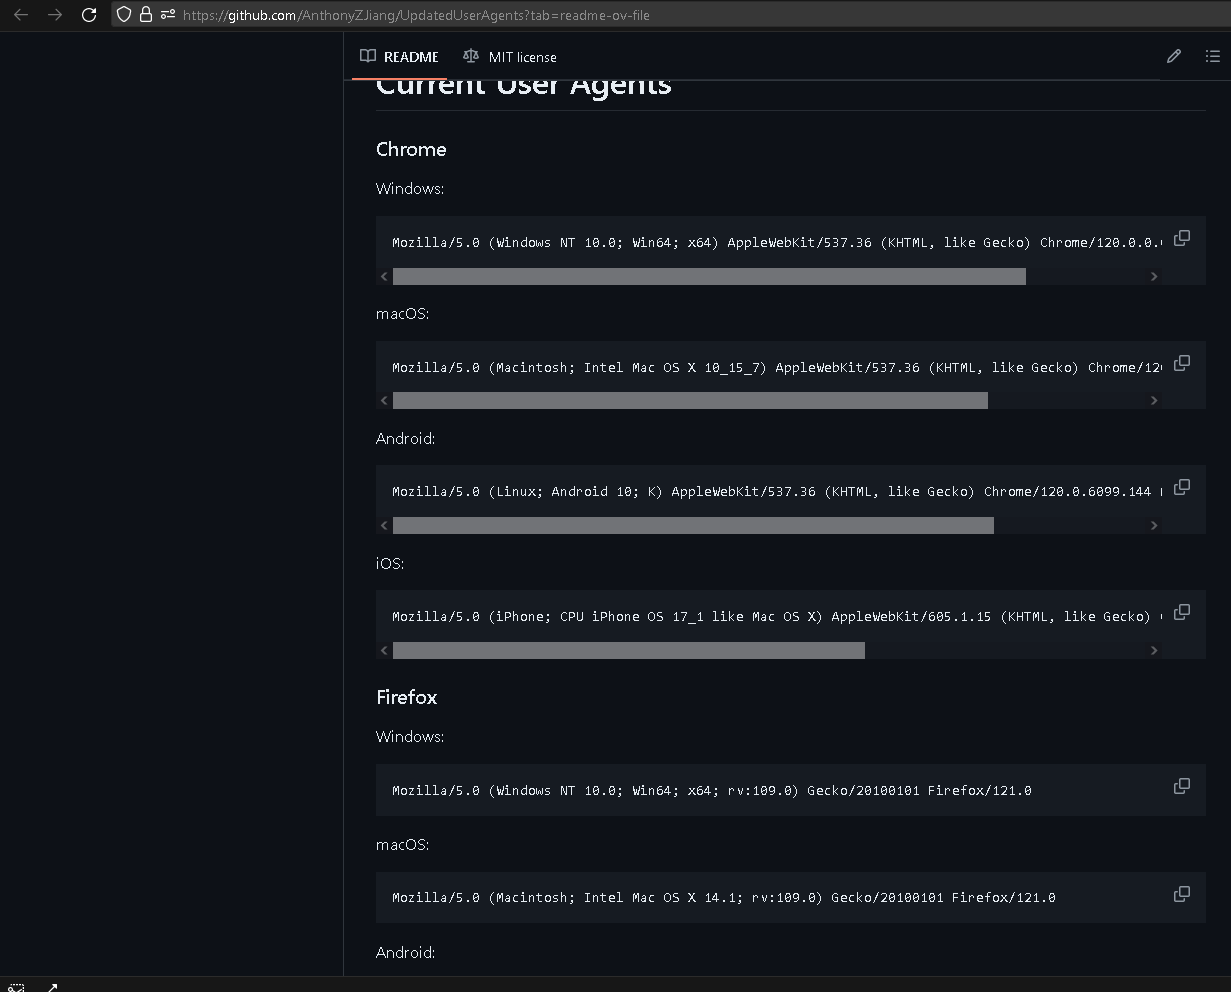Click the Firefox section heading

click(406, 697)
